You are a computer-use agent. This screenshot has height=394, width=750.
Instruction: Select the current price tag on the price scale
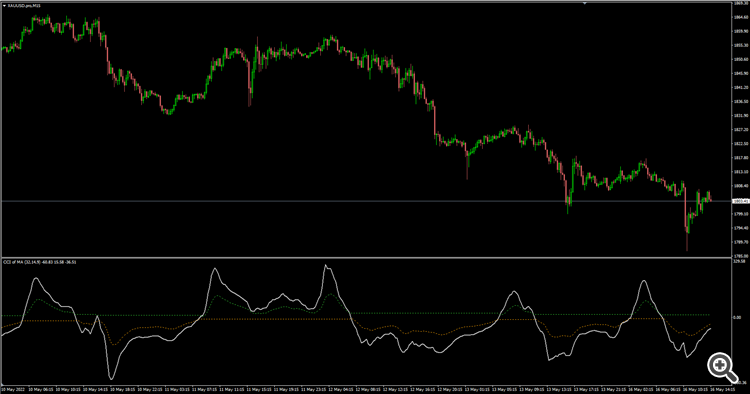(x=741, y=201)
